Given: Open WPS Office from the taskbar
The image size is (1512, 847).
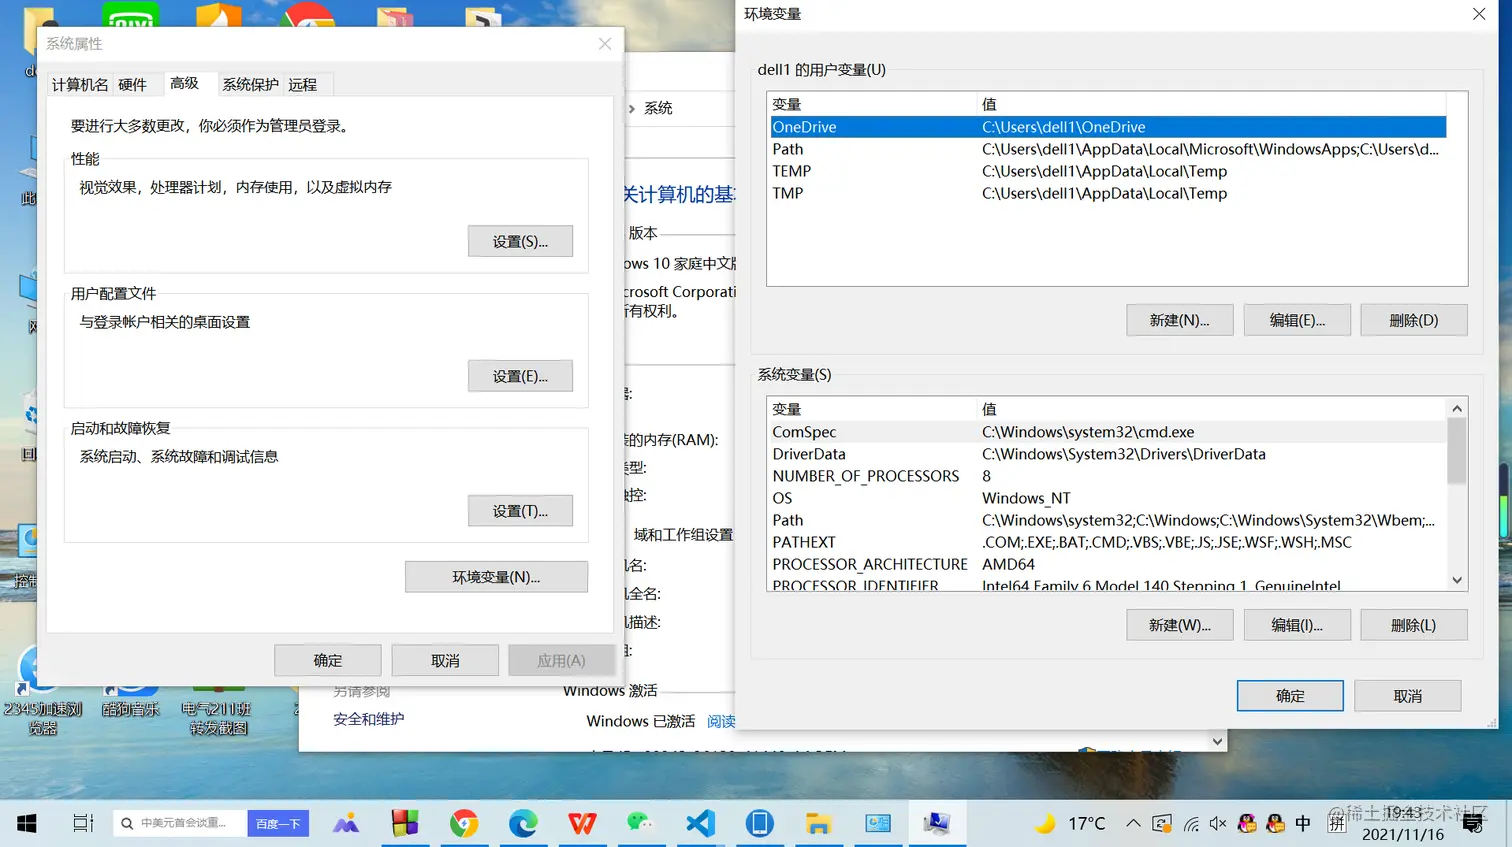Looking at the screenshot, I should coord(581,823).
